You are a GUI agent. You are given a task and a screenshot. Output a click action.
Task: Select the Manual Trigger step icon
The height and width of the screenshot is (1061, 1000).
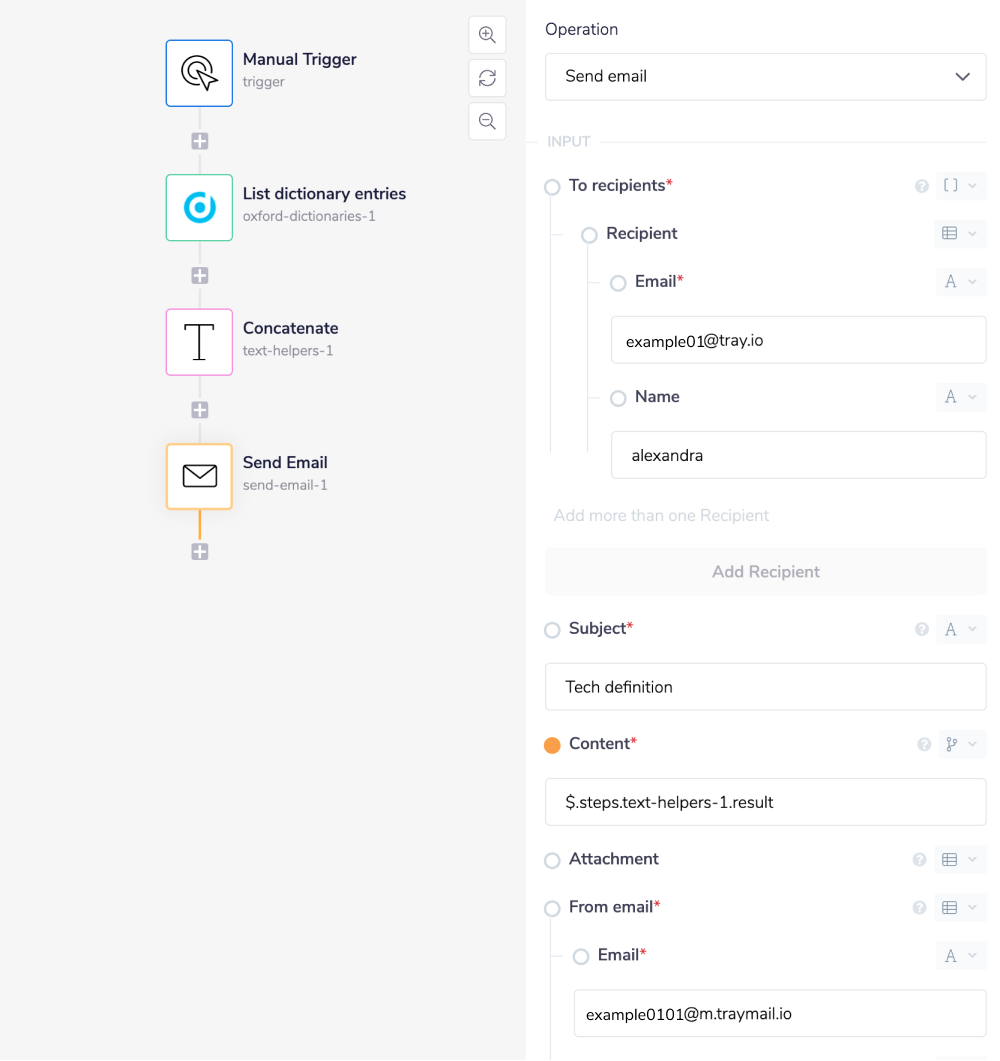[199, 73]
